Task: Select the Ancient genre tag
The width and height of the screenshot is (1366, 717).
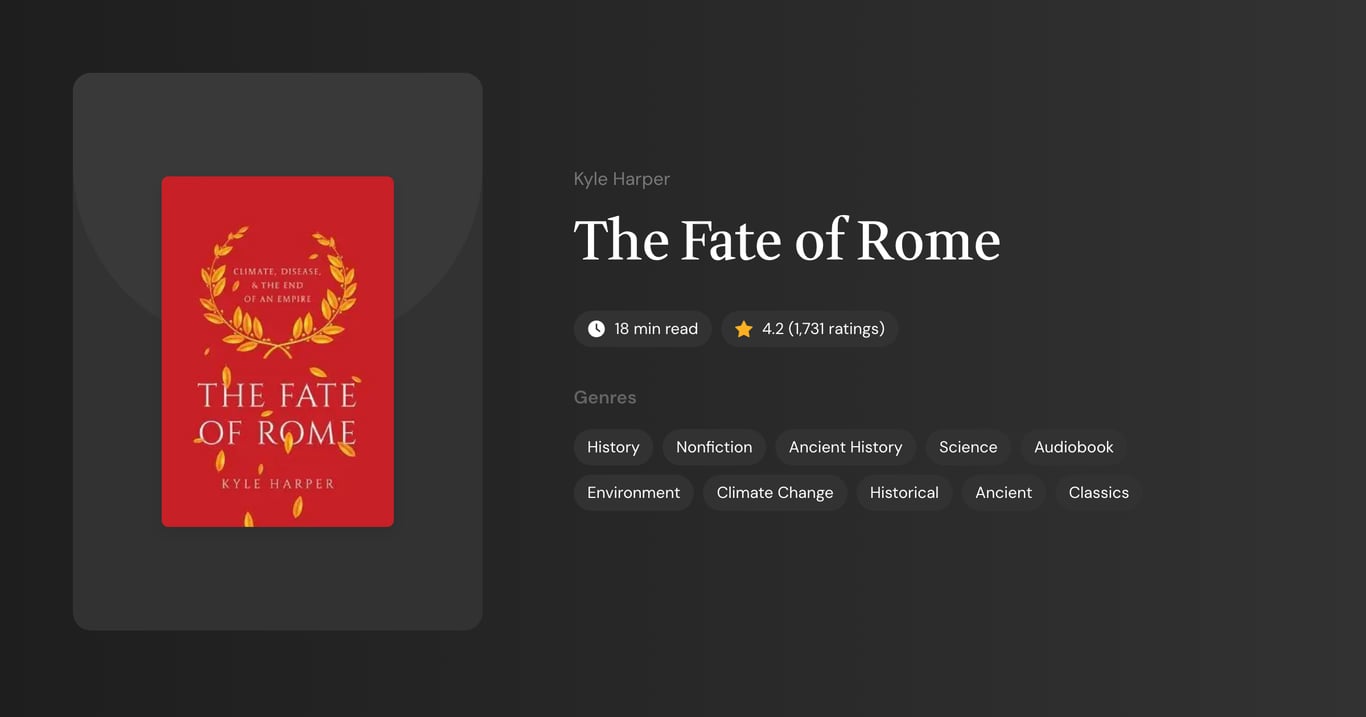Action: click(1004, 493)
